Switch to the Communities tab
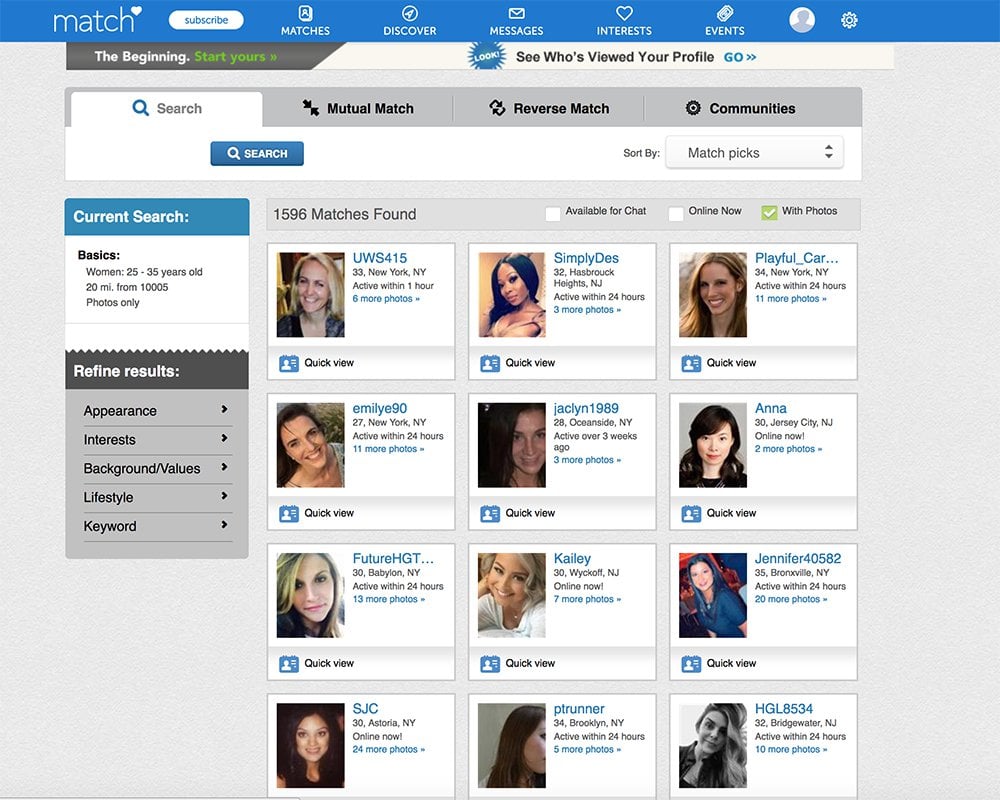 point(740,109)
